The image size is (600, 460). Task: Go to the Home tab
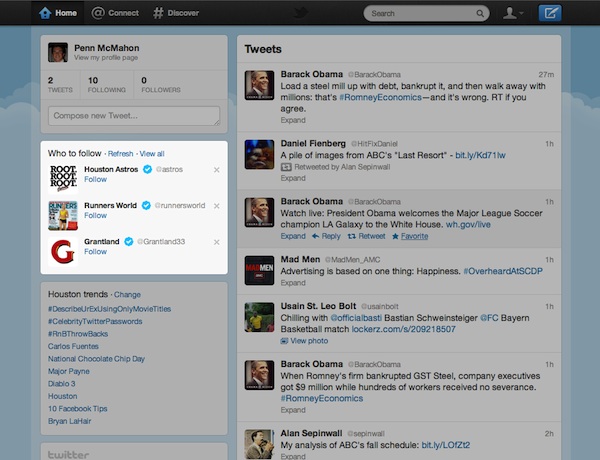coord(58,13)
